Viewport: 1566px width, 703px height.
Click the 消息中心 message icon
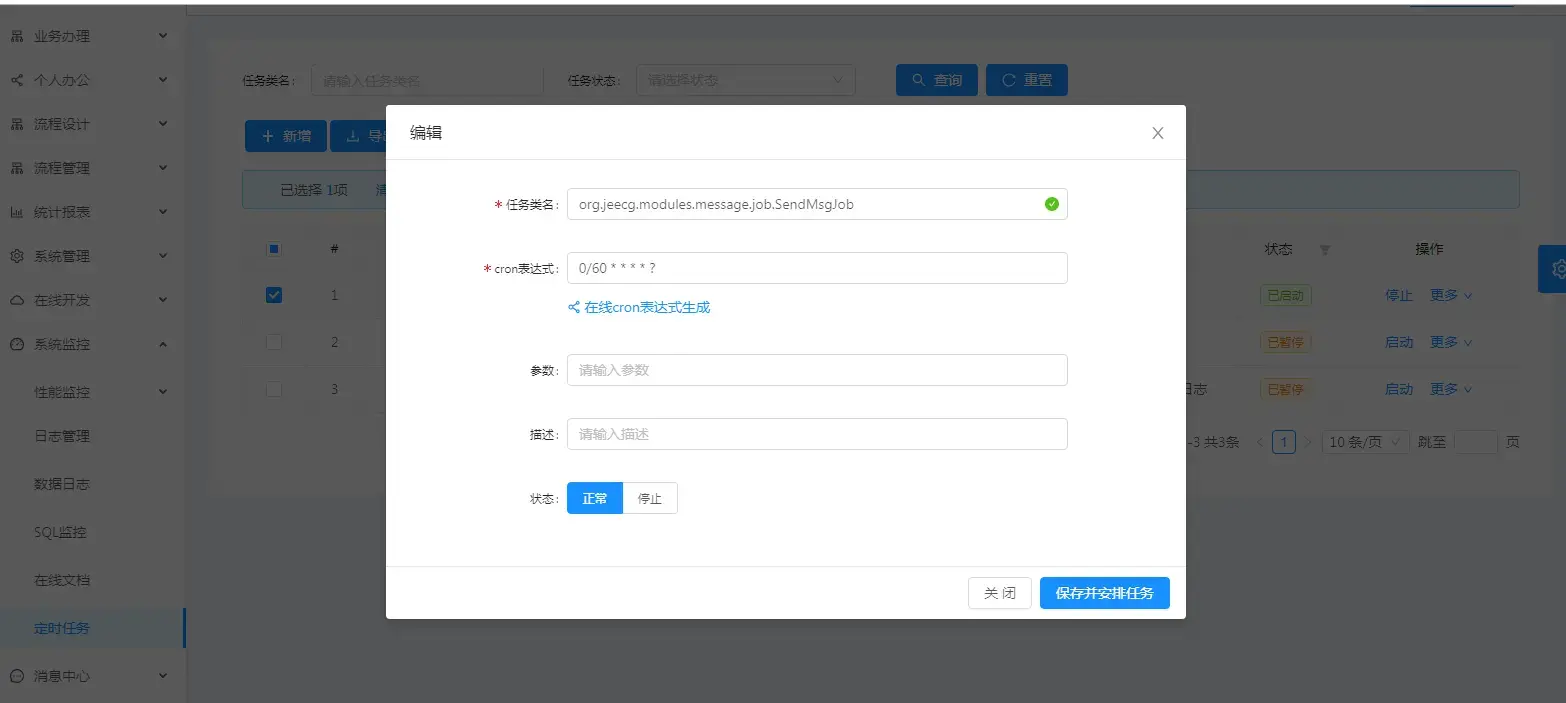tap(17, 676)
